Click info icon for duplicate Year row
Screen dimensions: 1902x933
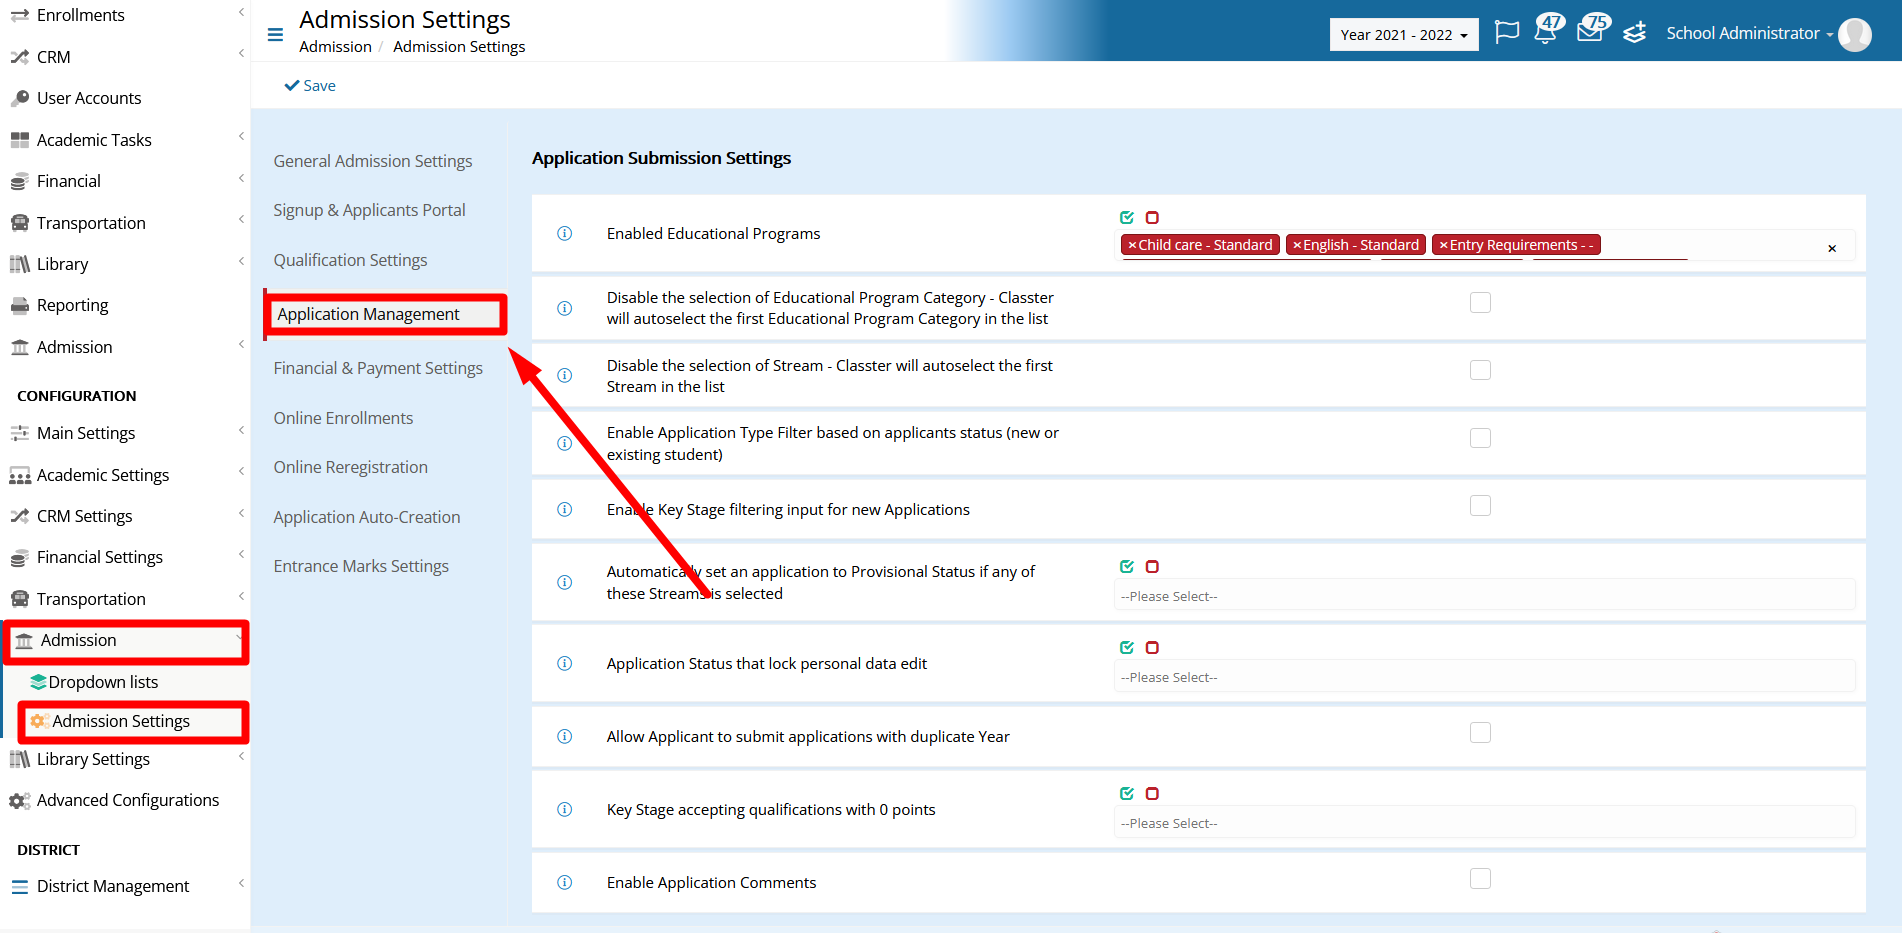(x=564, y=736)
